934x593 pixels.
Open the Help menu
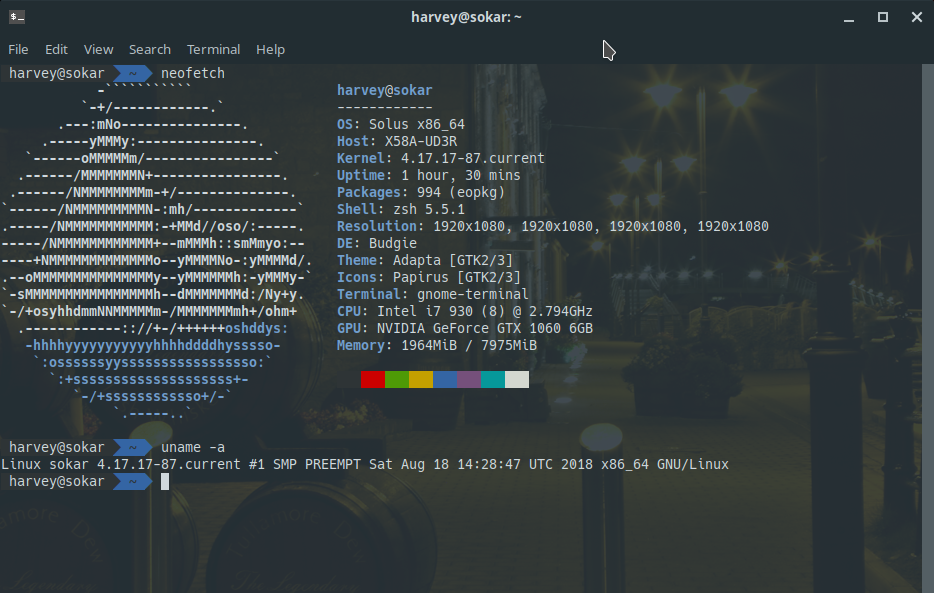270,49
